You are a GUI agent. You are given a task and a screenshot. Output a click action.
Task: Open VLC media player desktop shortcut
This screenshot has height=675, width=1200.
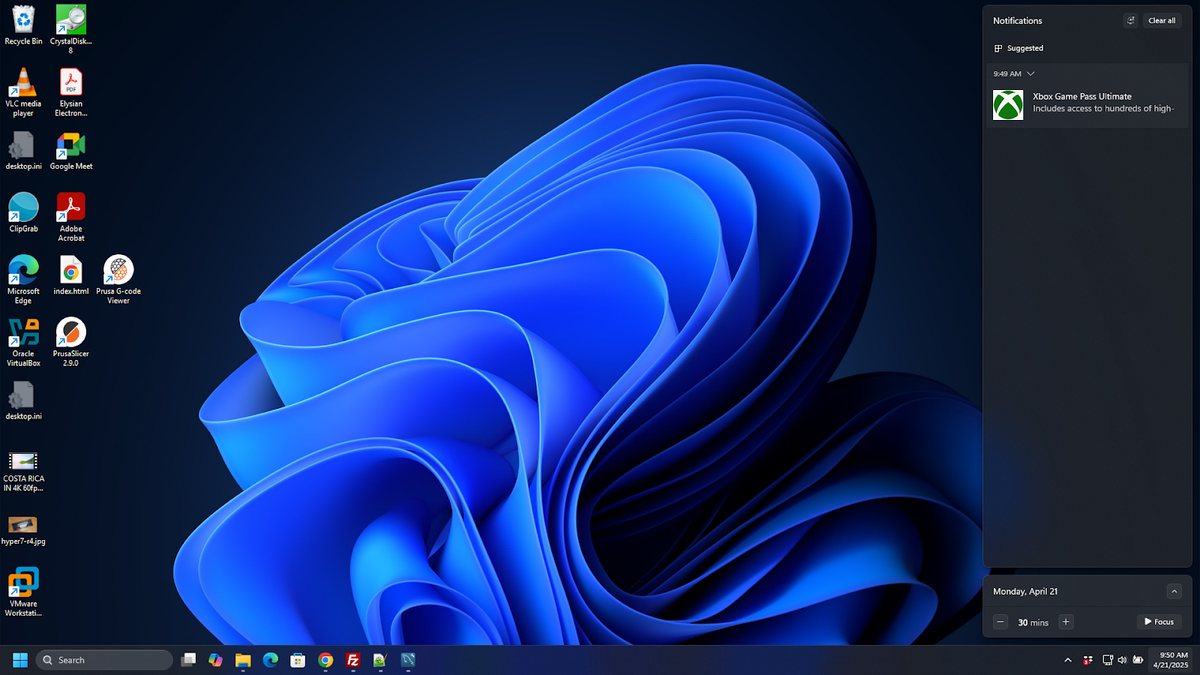pyautogui.click(x=23, y=92)
